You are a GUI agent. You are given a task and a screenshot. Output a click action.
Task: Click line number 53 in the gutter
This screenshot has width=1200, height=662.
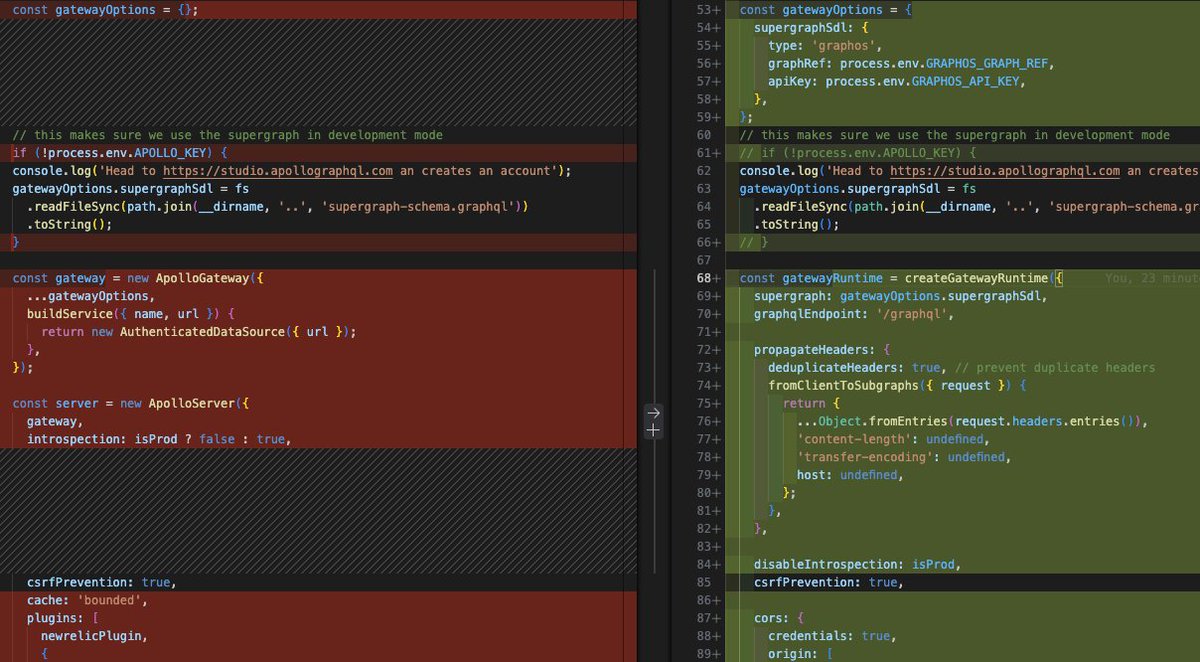[x=706, y=9]
